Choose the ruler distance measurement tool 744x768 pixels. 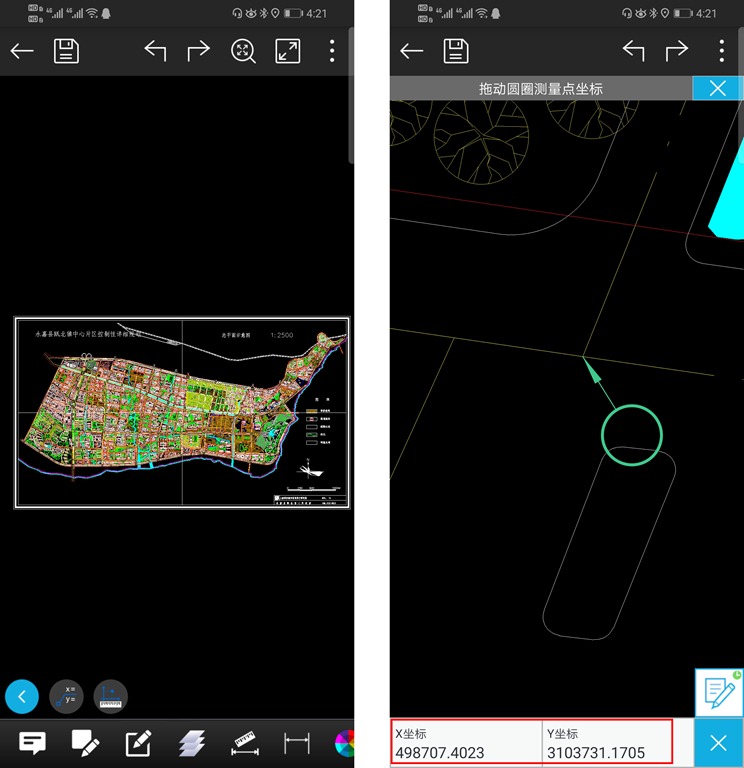point(245,743)
